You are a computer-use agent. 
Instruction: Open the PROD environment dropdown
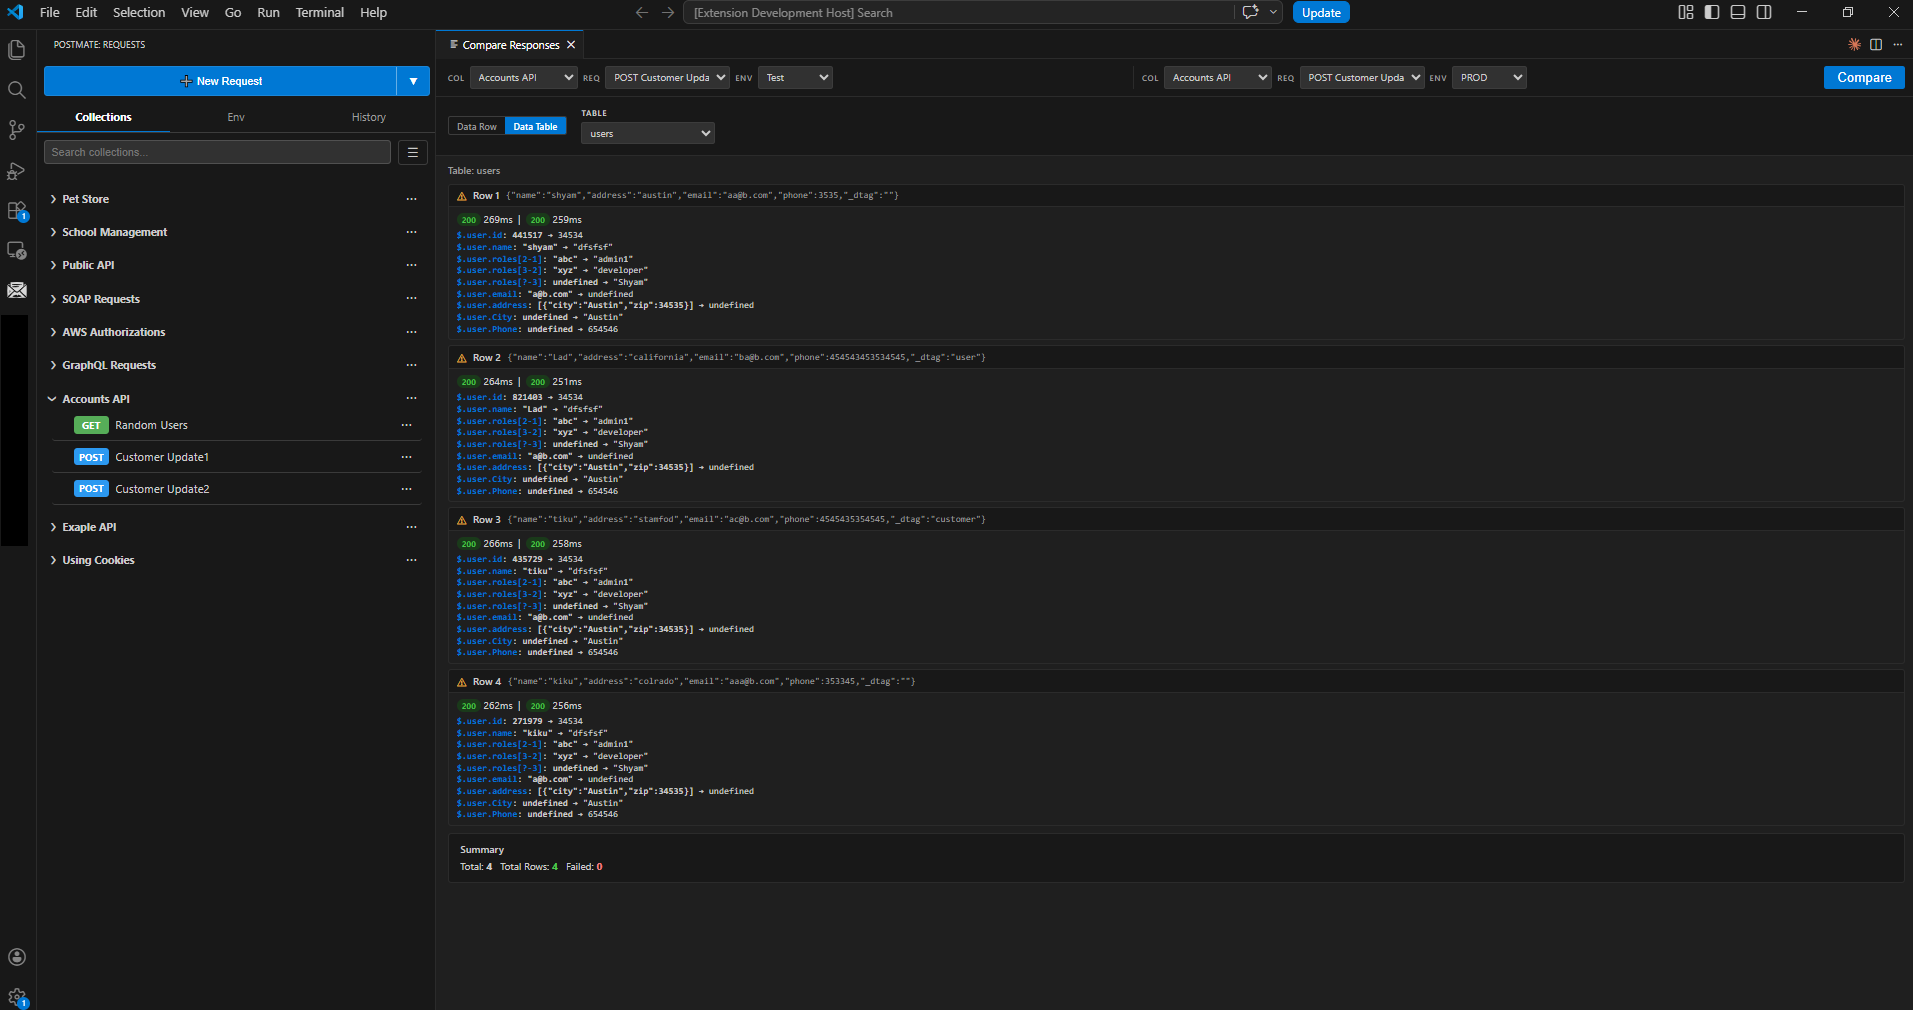tap(1489, 77)
